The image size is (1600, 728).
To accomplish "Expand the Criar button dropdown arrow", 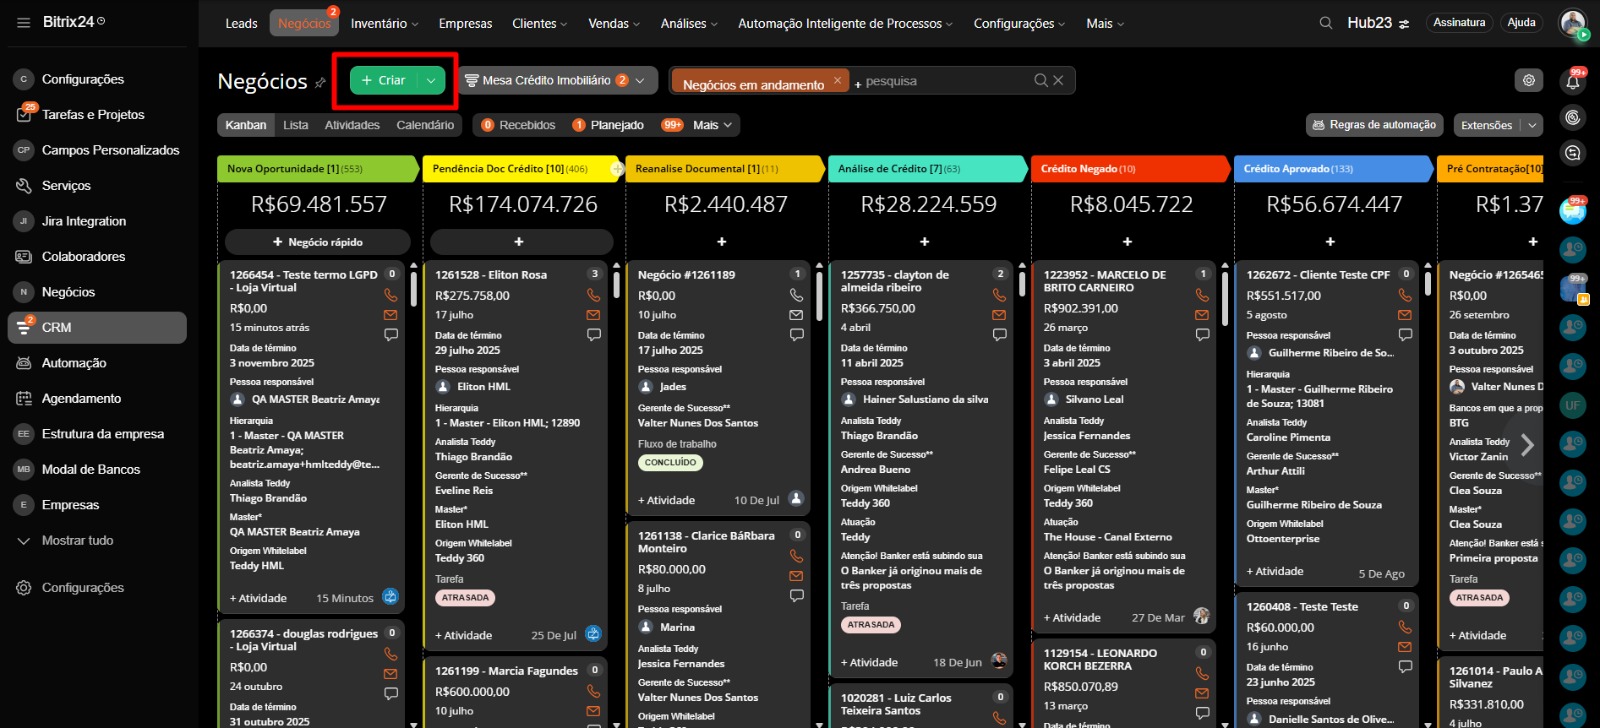I will (x=431, y=81).
